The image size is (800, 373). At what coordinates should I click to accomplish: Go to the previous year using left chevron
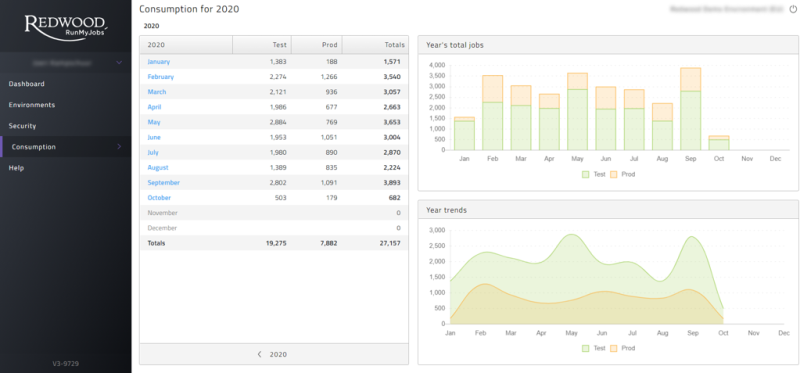(259, 354)
